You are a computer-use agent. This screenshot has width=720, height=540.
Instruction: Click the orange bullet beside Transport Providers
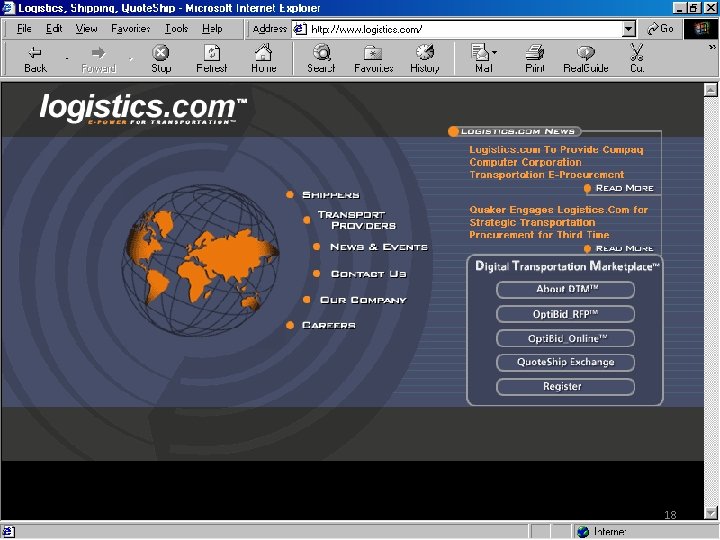(x=307, y=220)
